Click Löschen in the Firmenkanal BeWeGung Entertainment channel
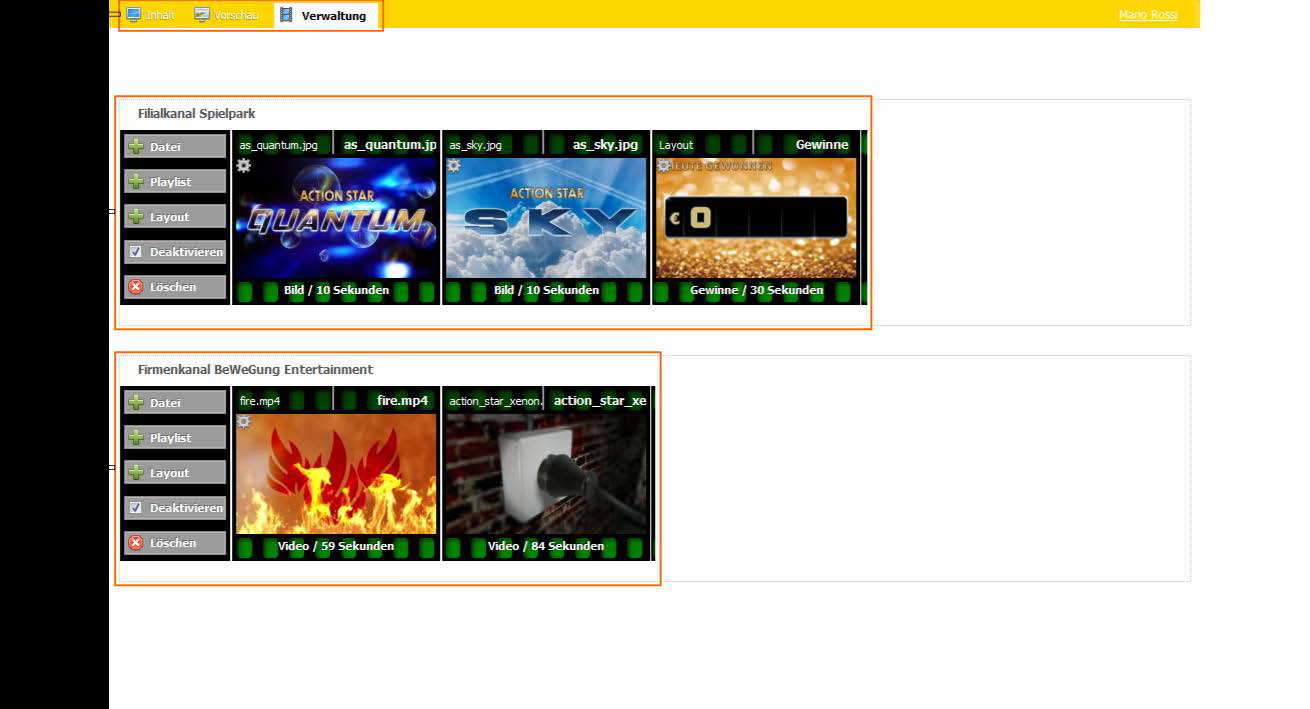Image resolution: width=1310 pixels, height=709 pixels. pyautogui.click(x=175, y=543)
